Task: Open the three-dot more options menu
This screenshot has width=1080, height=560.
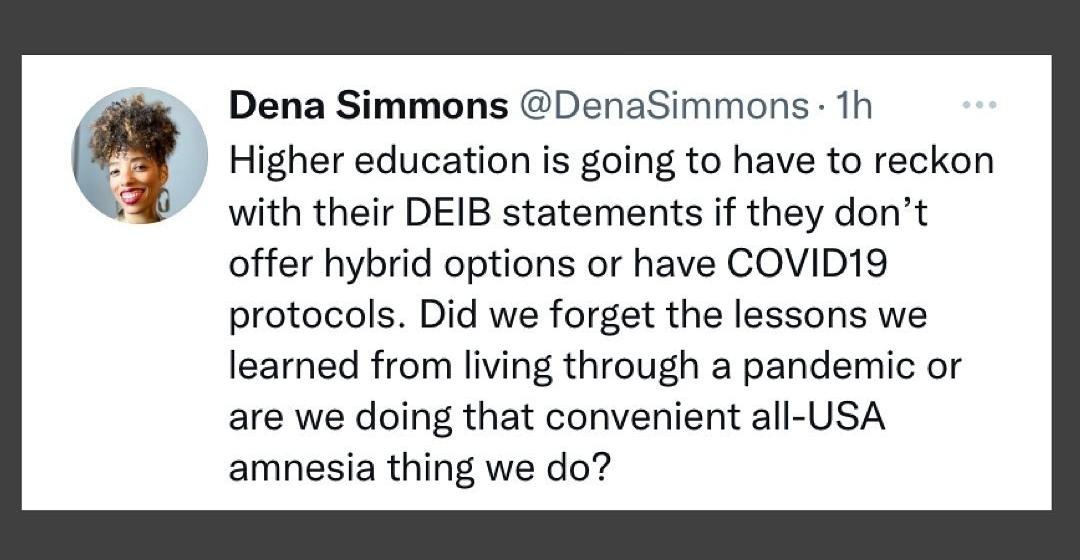Action: 979,105
